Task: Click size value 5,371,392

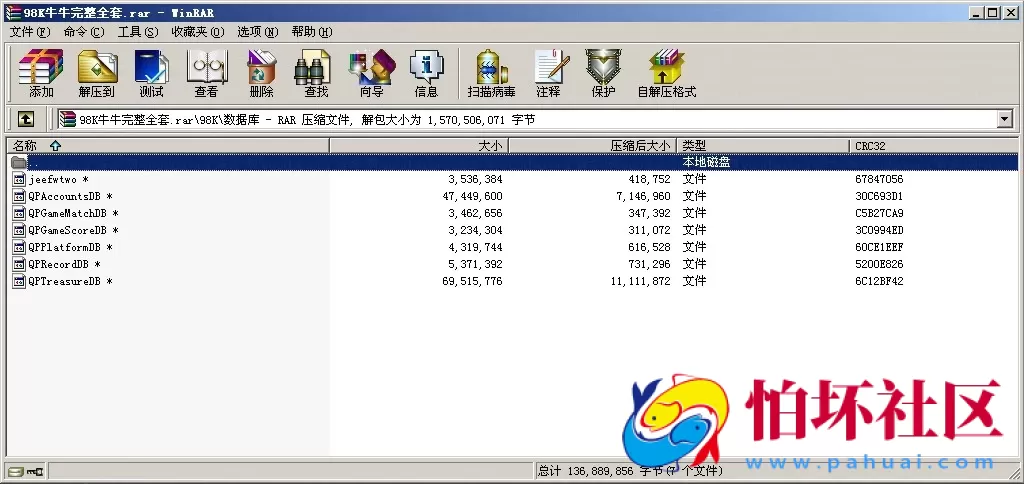Action: [x=475, y=265]
